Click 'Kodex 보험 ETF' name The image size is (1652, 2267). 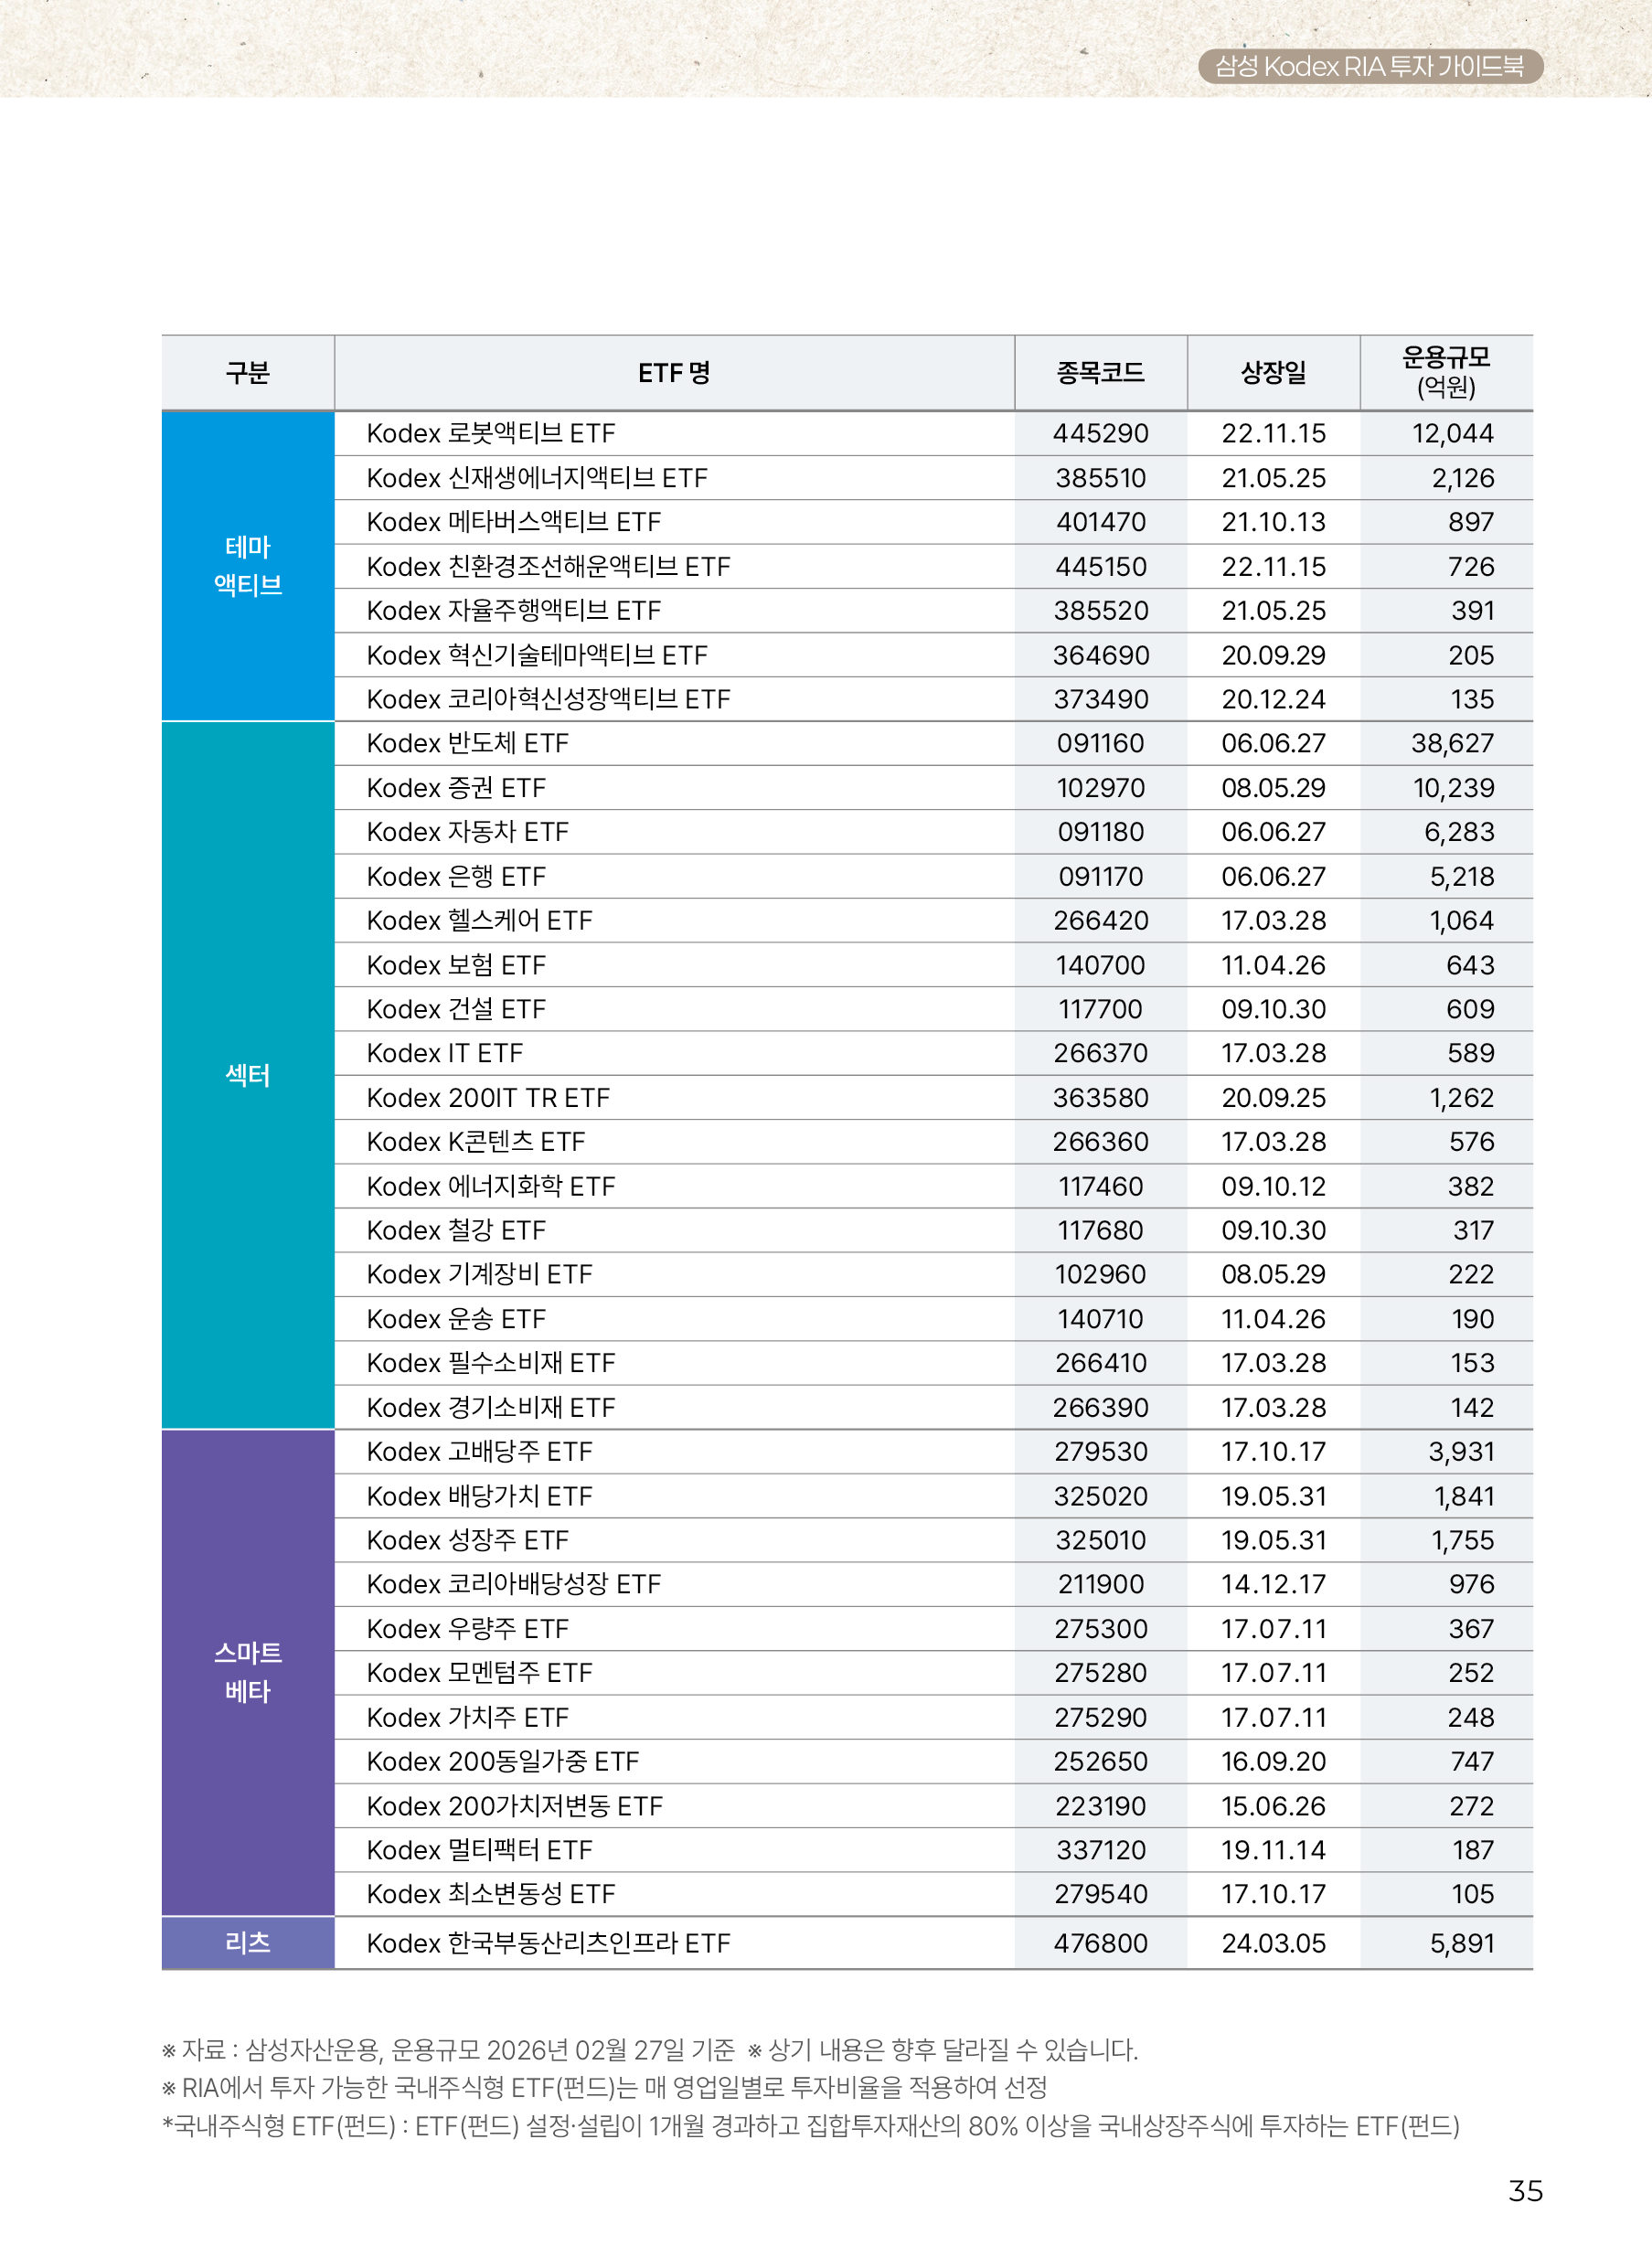click(x=456, y=965)
